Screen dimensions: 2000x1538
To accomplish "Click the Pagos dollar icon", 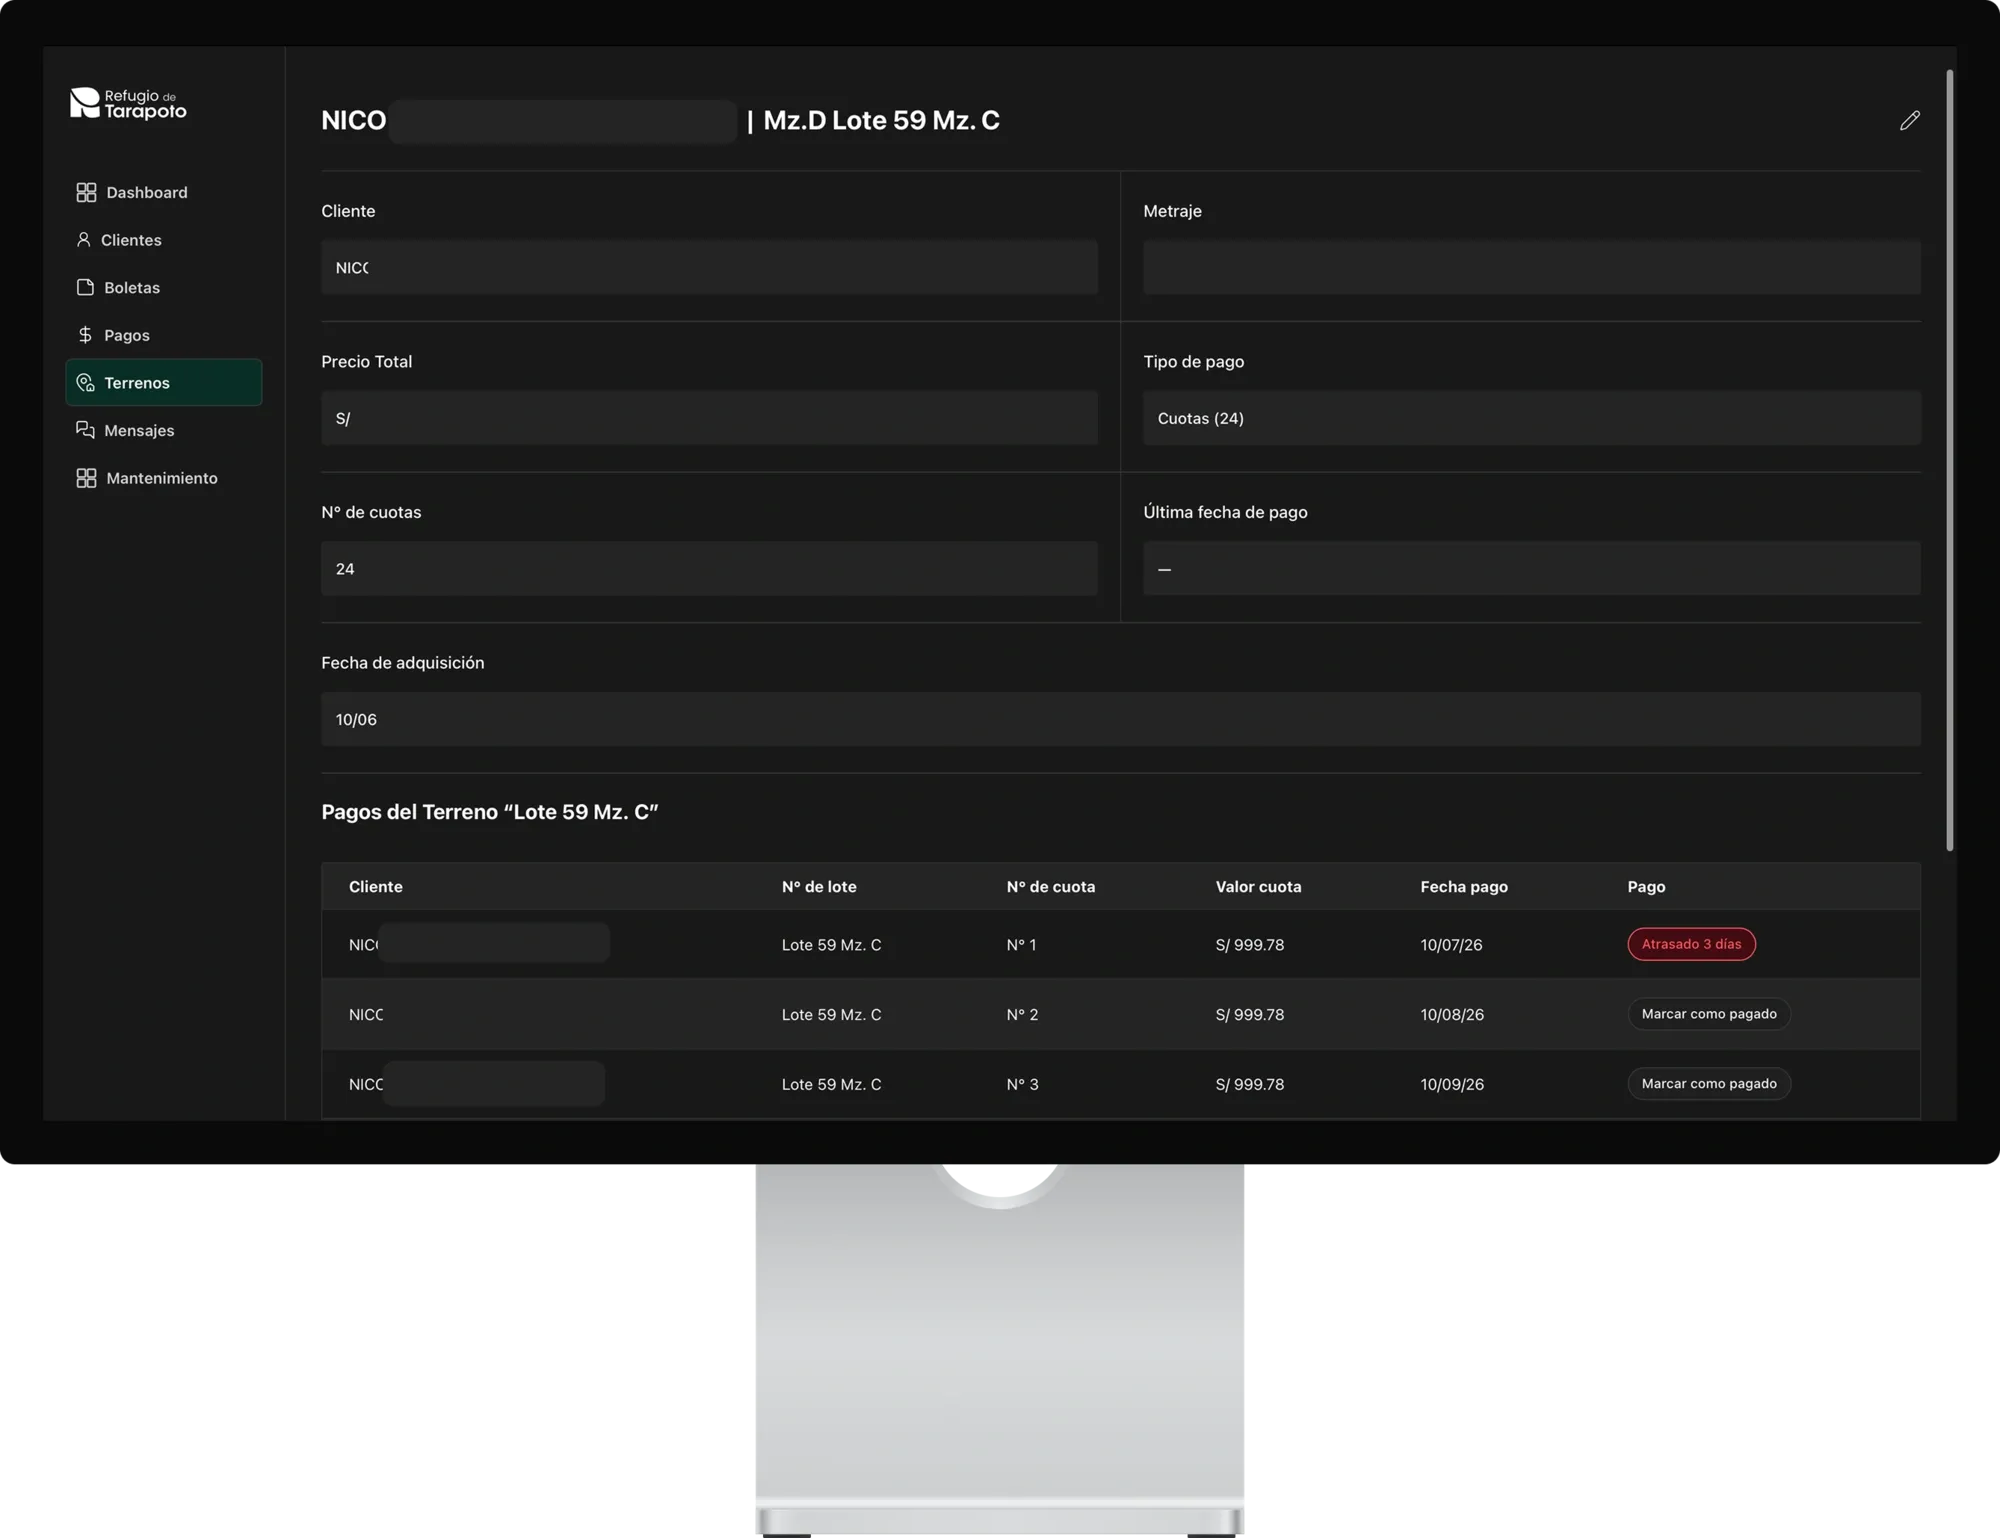I will pos(85,335).
